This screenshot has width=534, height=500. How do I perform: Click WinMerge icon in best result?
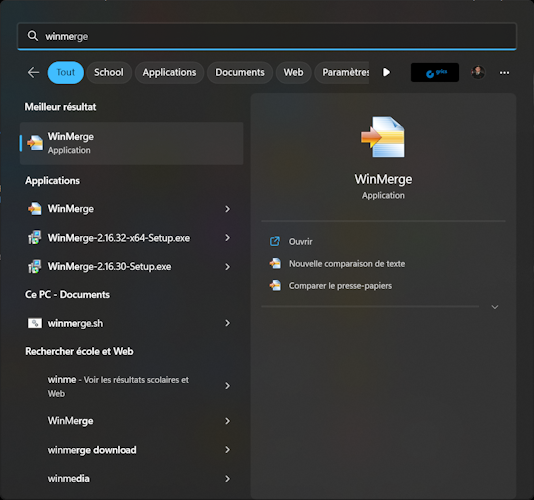tap(35, 143)
